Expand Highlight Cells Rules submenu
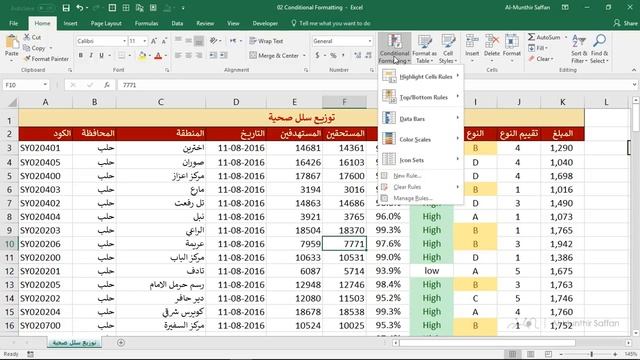This screenshot has width=640, height=360. [x=421, y=76]
